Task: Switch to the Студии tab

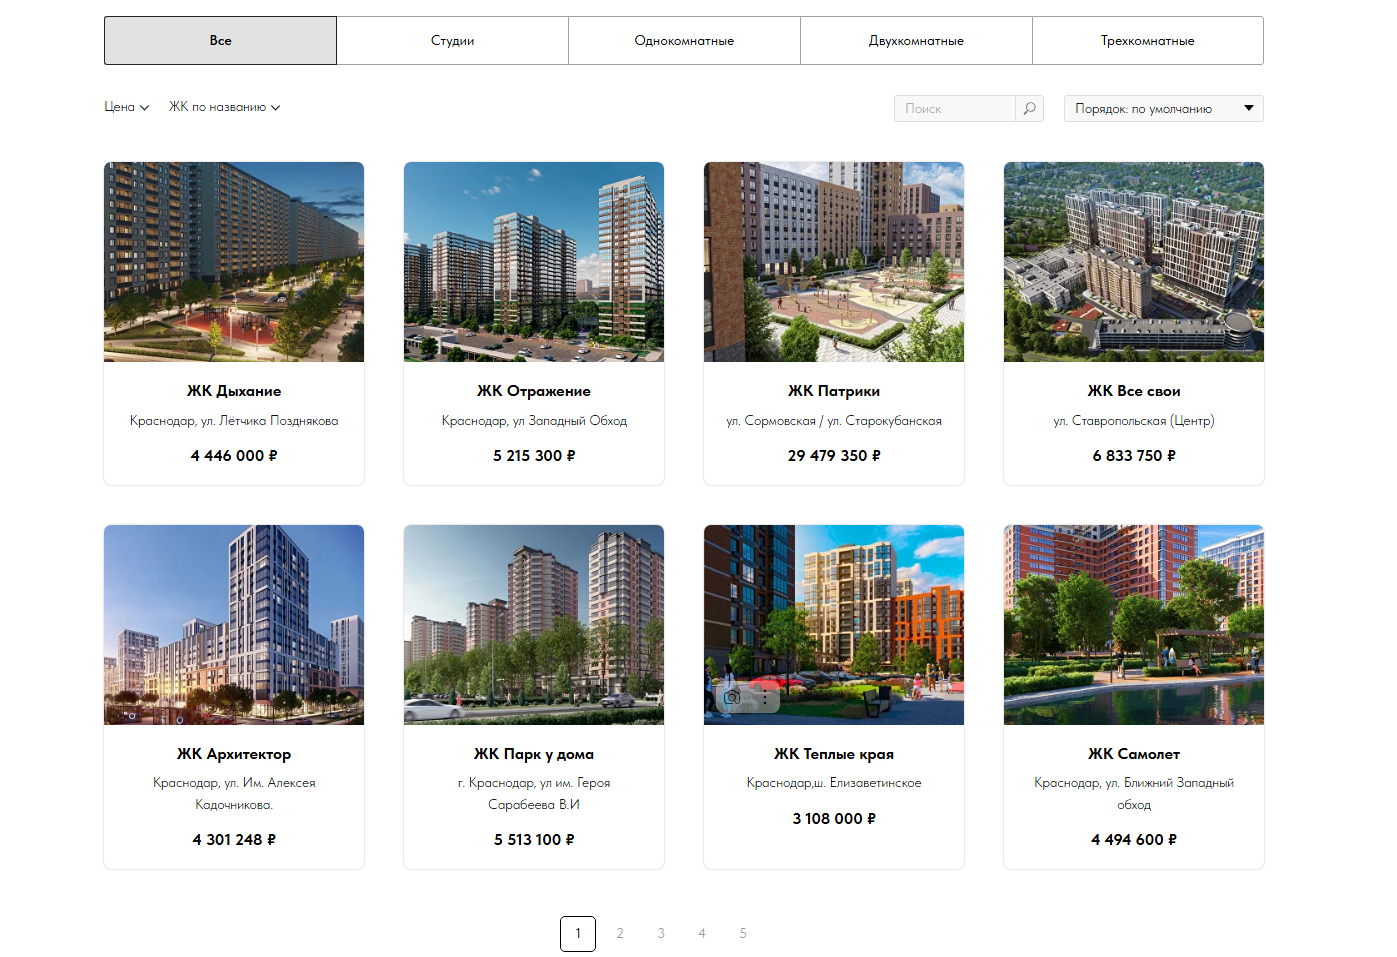Action: [x=452, y=40]
